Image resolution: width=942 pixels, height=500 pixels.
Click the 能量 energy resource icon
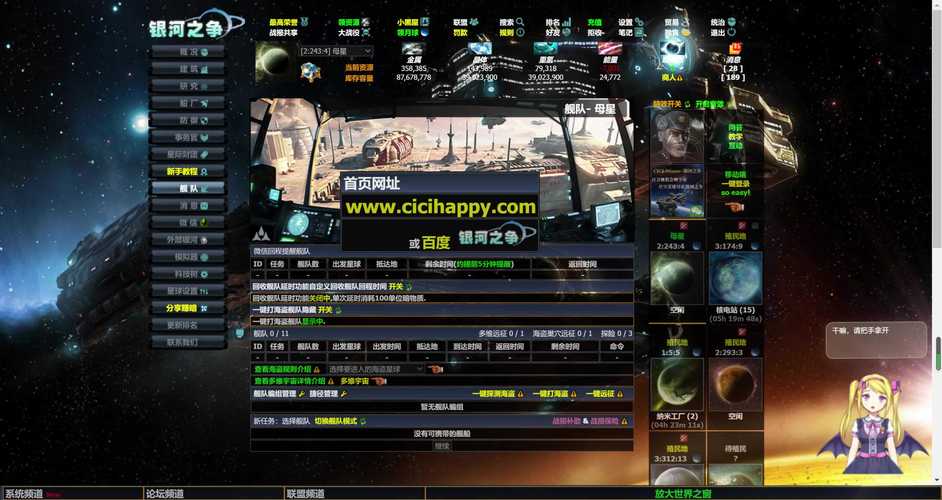[x=610, y=49]
